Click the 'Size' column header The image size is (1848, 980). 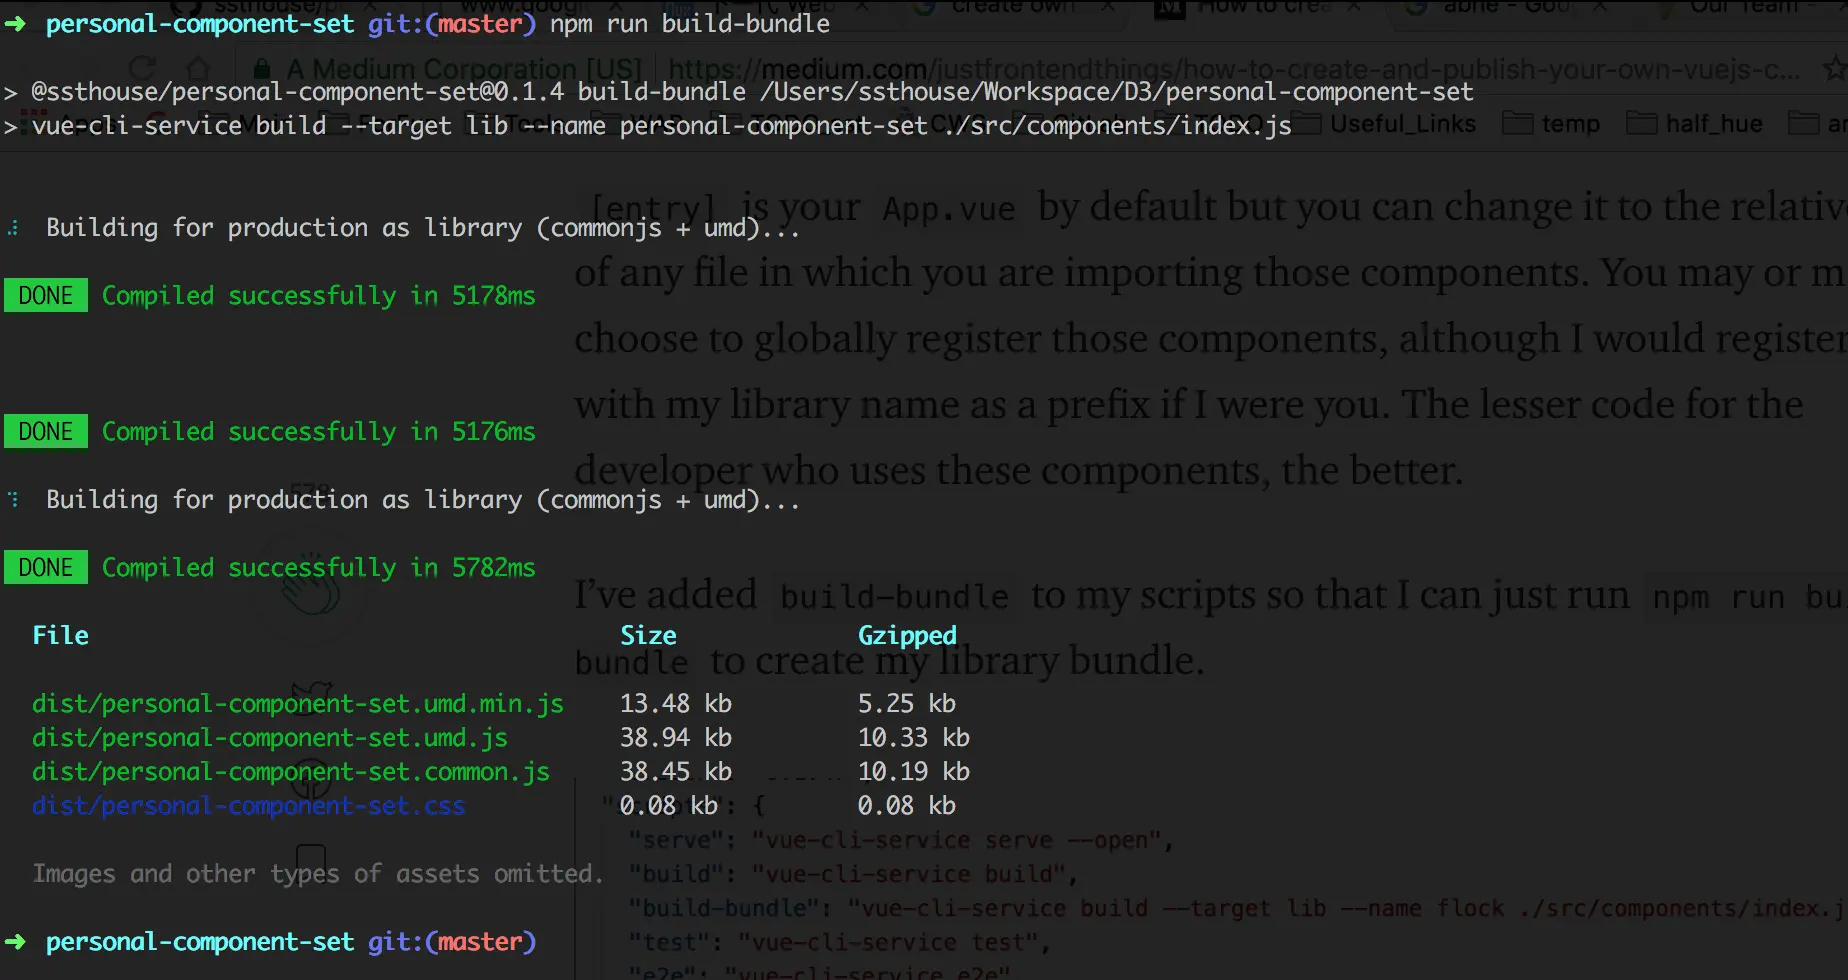(x=648, y=636)
